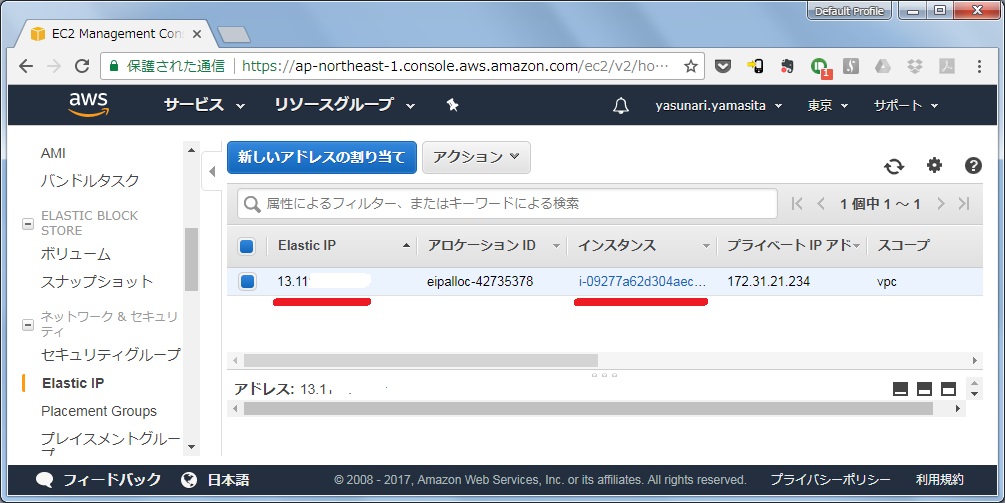
Task: Select the half-height detail pane layout icon
Action: coord(924,389)
